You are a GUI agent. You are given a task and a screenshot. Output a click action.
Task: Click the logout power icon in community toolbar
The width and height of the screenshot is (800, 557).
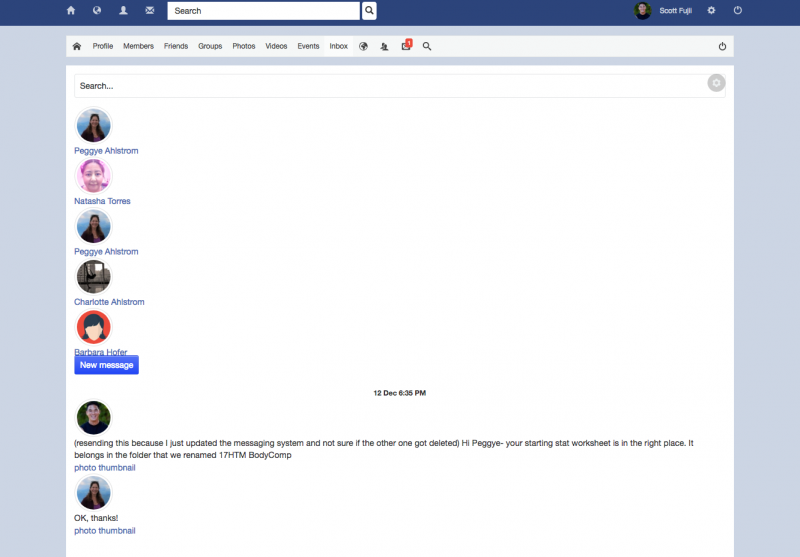(x=722, y=46)
